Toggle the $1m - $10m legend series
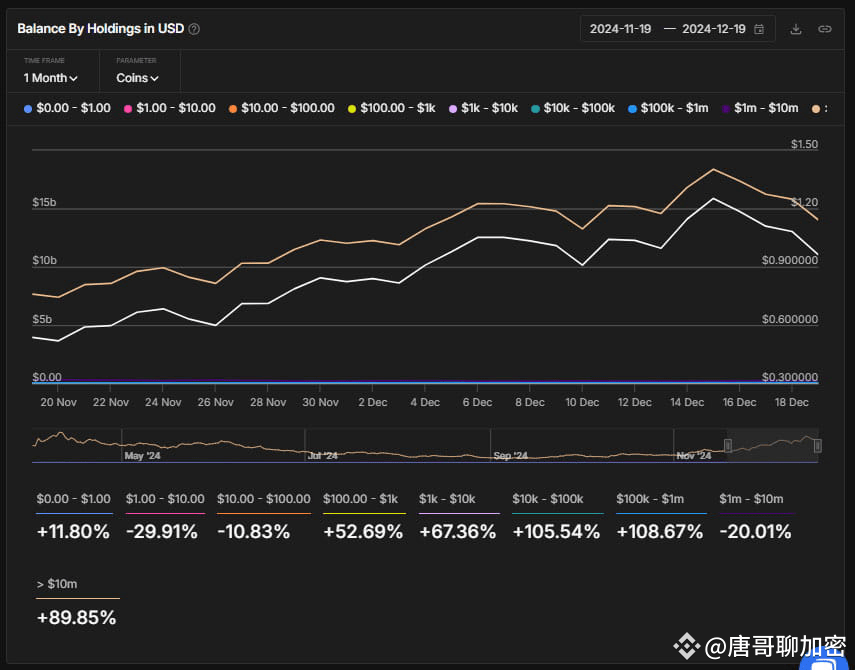 tap(760, 108)
